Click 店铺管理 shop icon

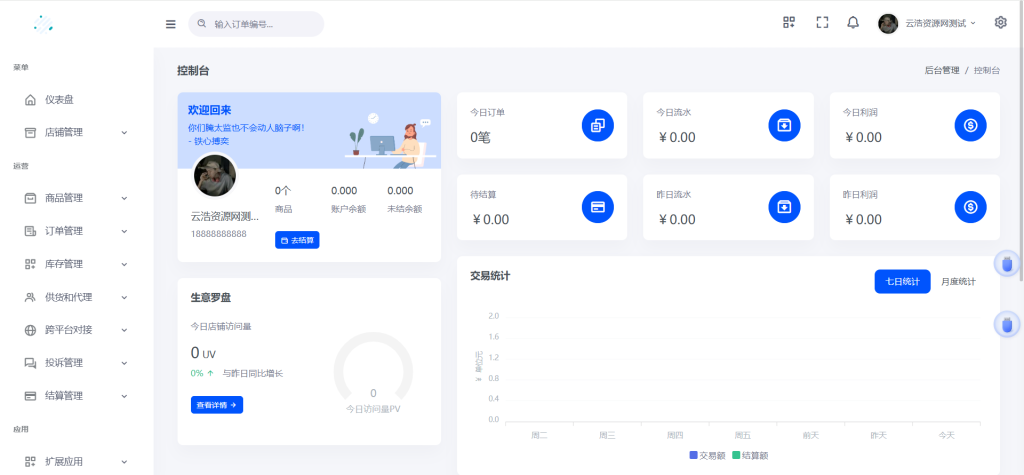[30, 133]
